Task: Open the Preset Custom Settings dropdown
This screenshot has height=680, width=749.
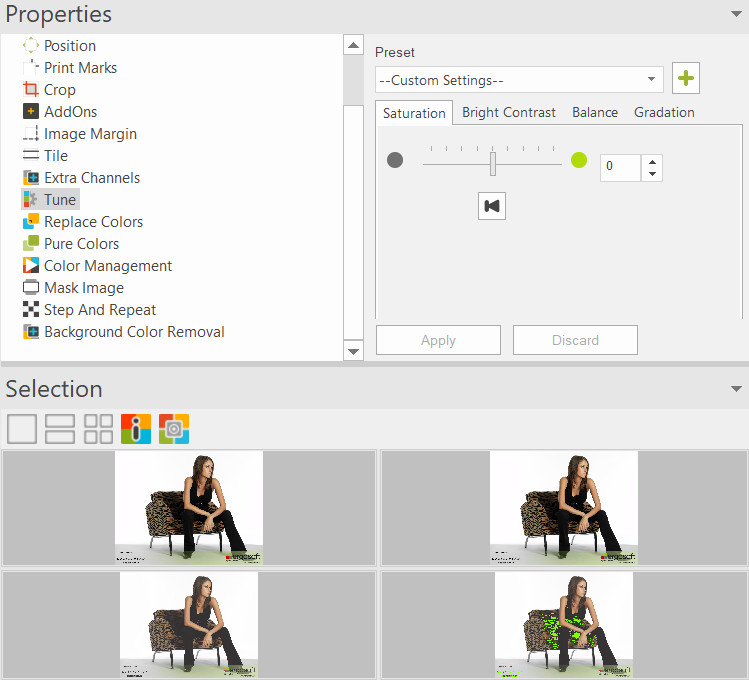Action: tap(519, 80)
